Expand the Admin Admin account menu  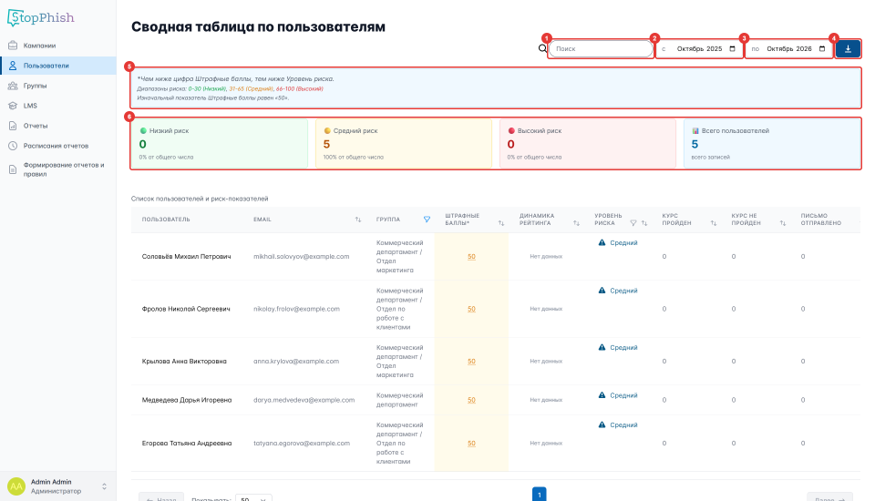coord(104,486)
